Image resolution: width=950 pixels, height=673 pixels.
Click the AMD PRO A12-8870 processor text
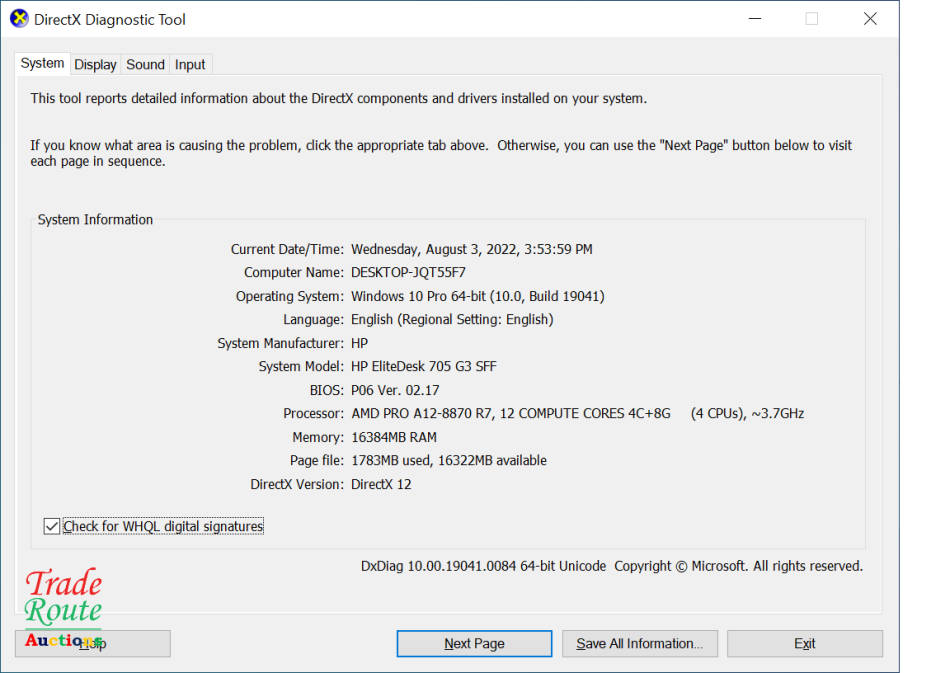pyautogui.click(x=510, y=413)
